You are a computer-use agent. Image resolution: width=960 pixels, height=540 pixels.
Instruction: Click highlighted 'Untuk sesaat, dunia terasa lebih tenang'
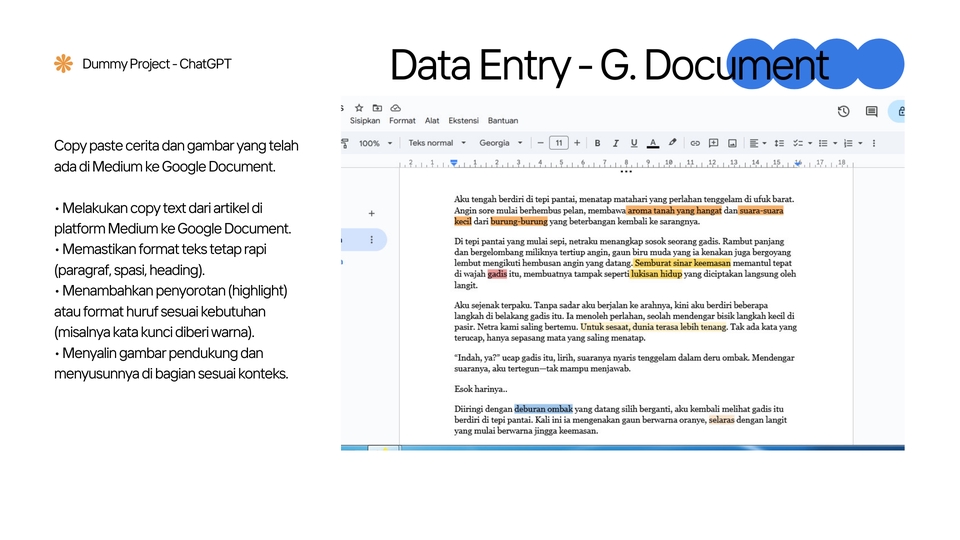(x=653, y=326)
